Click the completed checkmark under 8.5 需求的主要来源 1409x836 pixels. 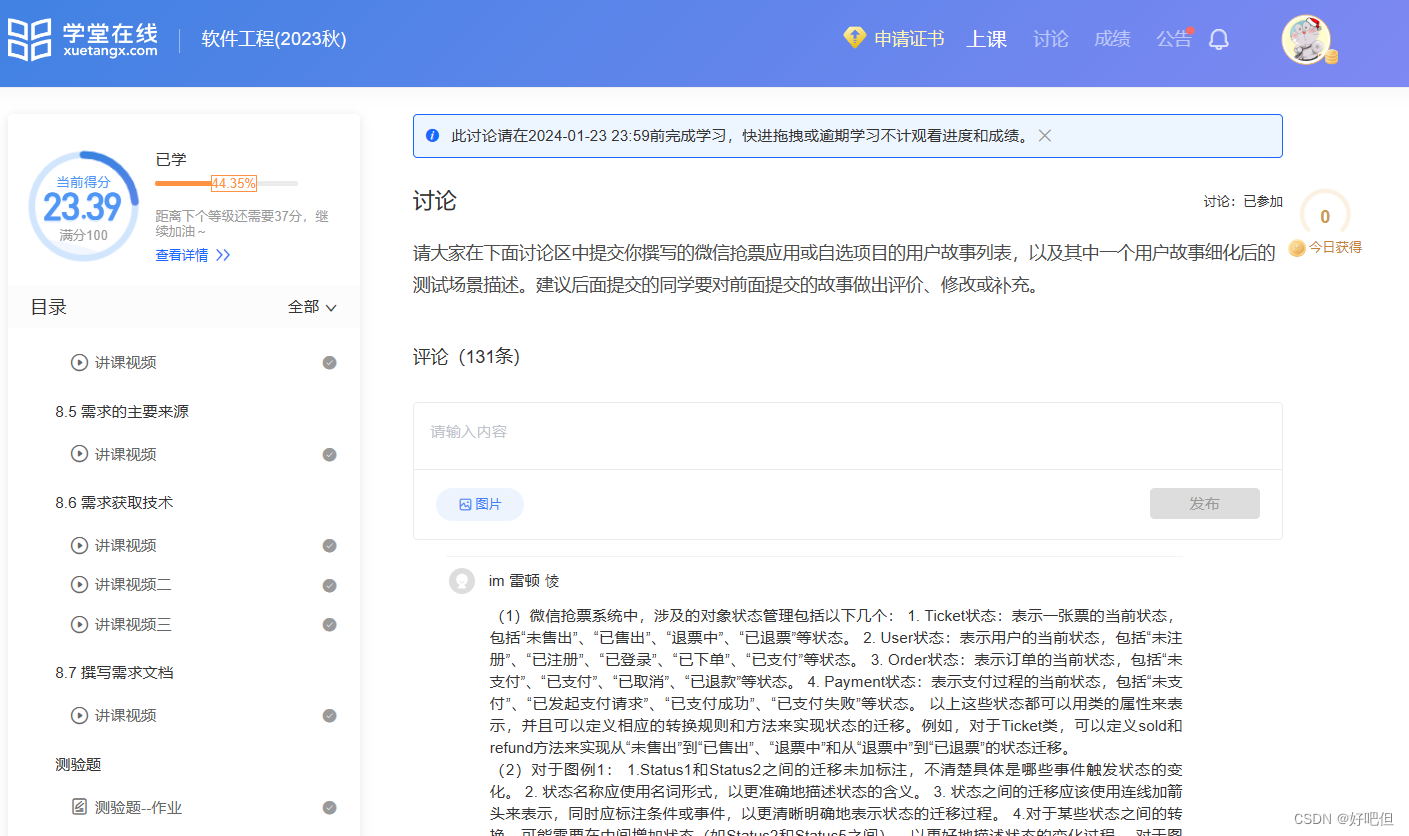pos(329,455)
